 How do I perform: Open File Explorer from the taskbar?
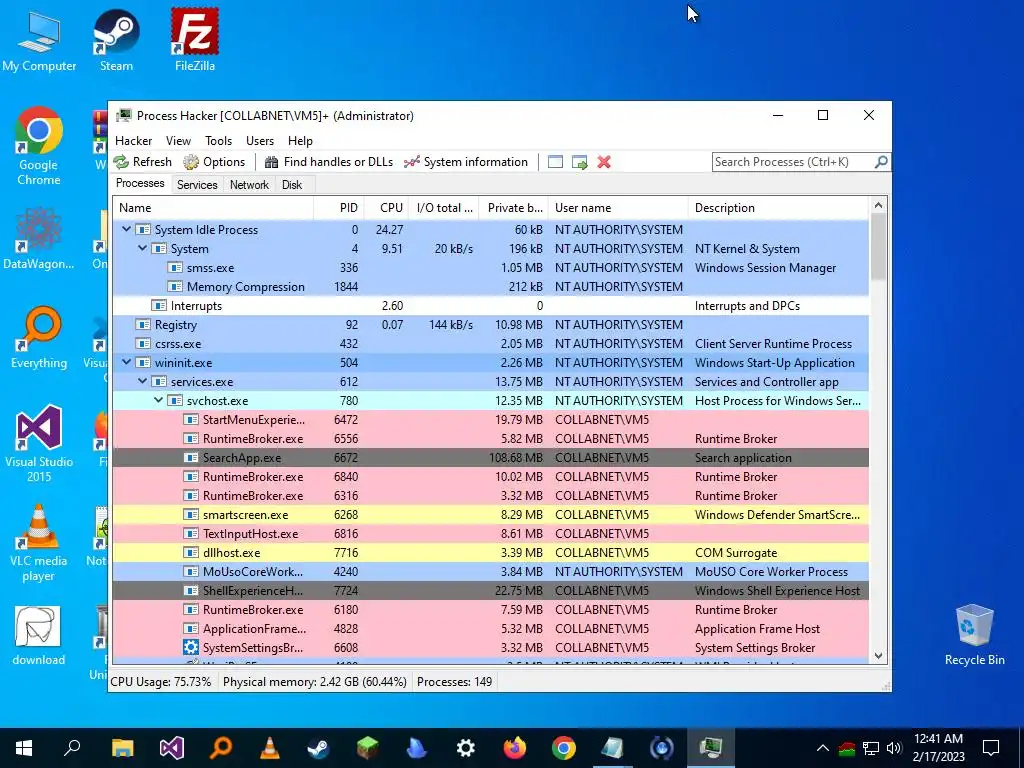pyautogui.click(x=122, y=748)
